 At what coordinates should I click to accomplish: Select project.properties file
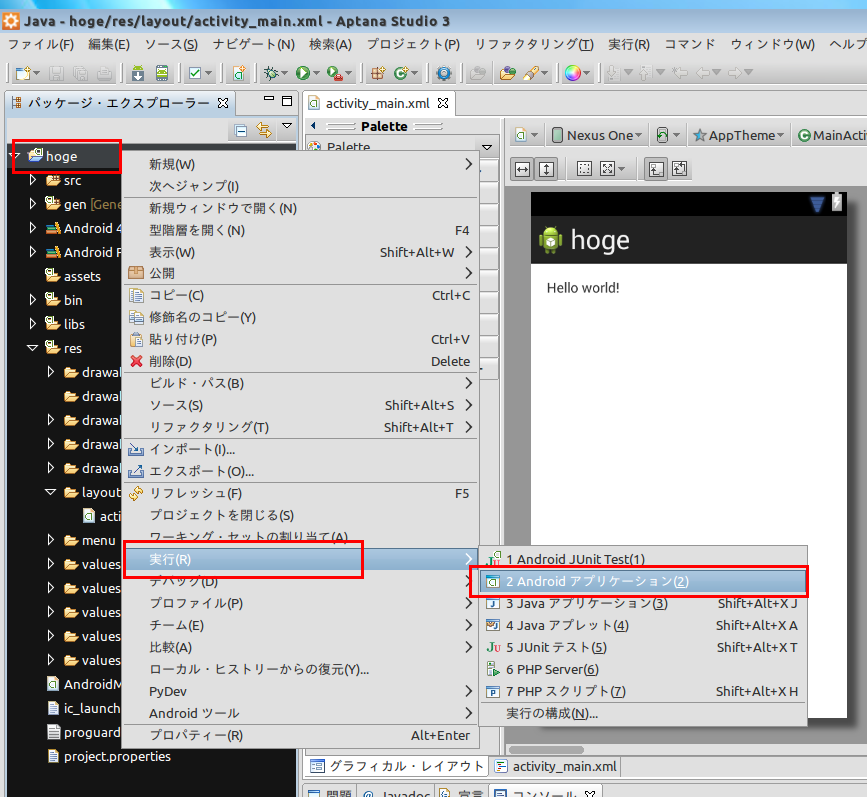point(109,757)
